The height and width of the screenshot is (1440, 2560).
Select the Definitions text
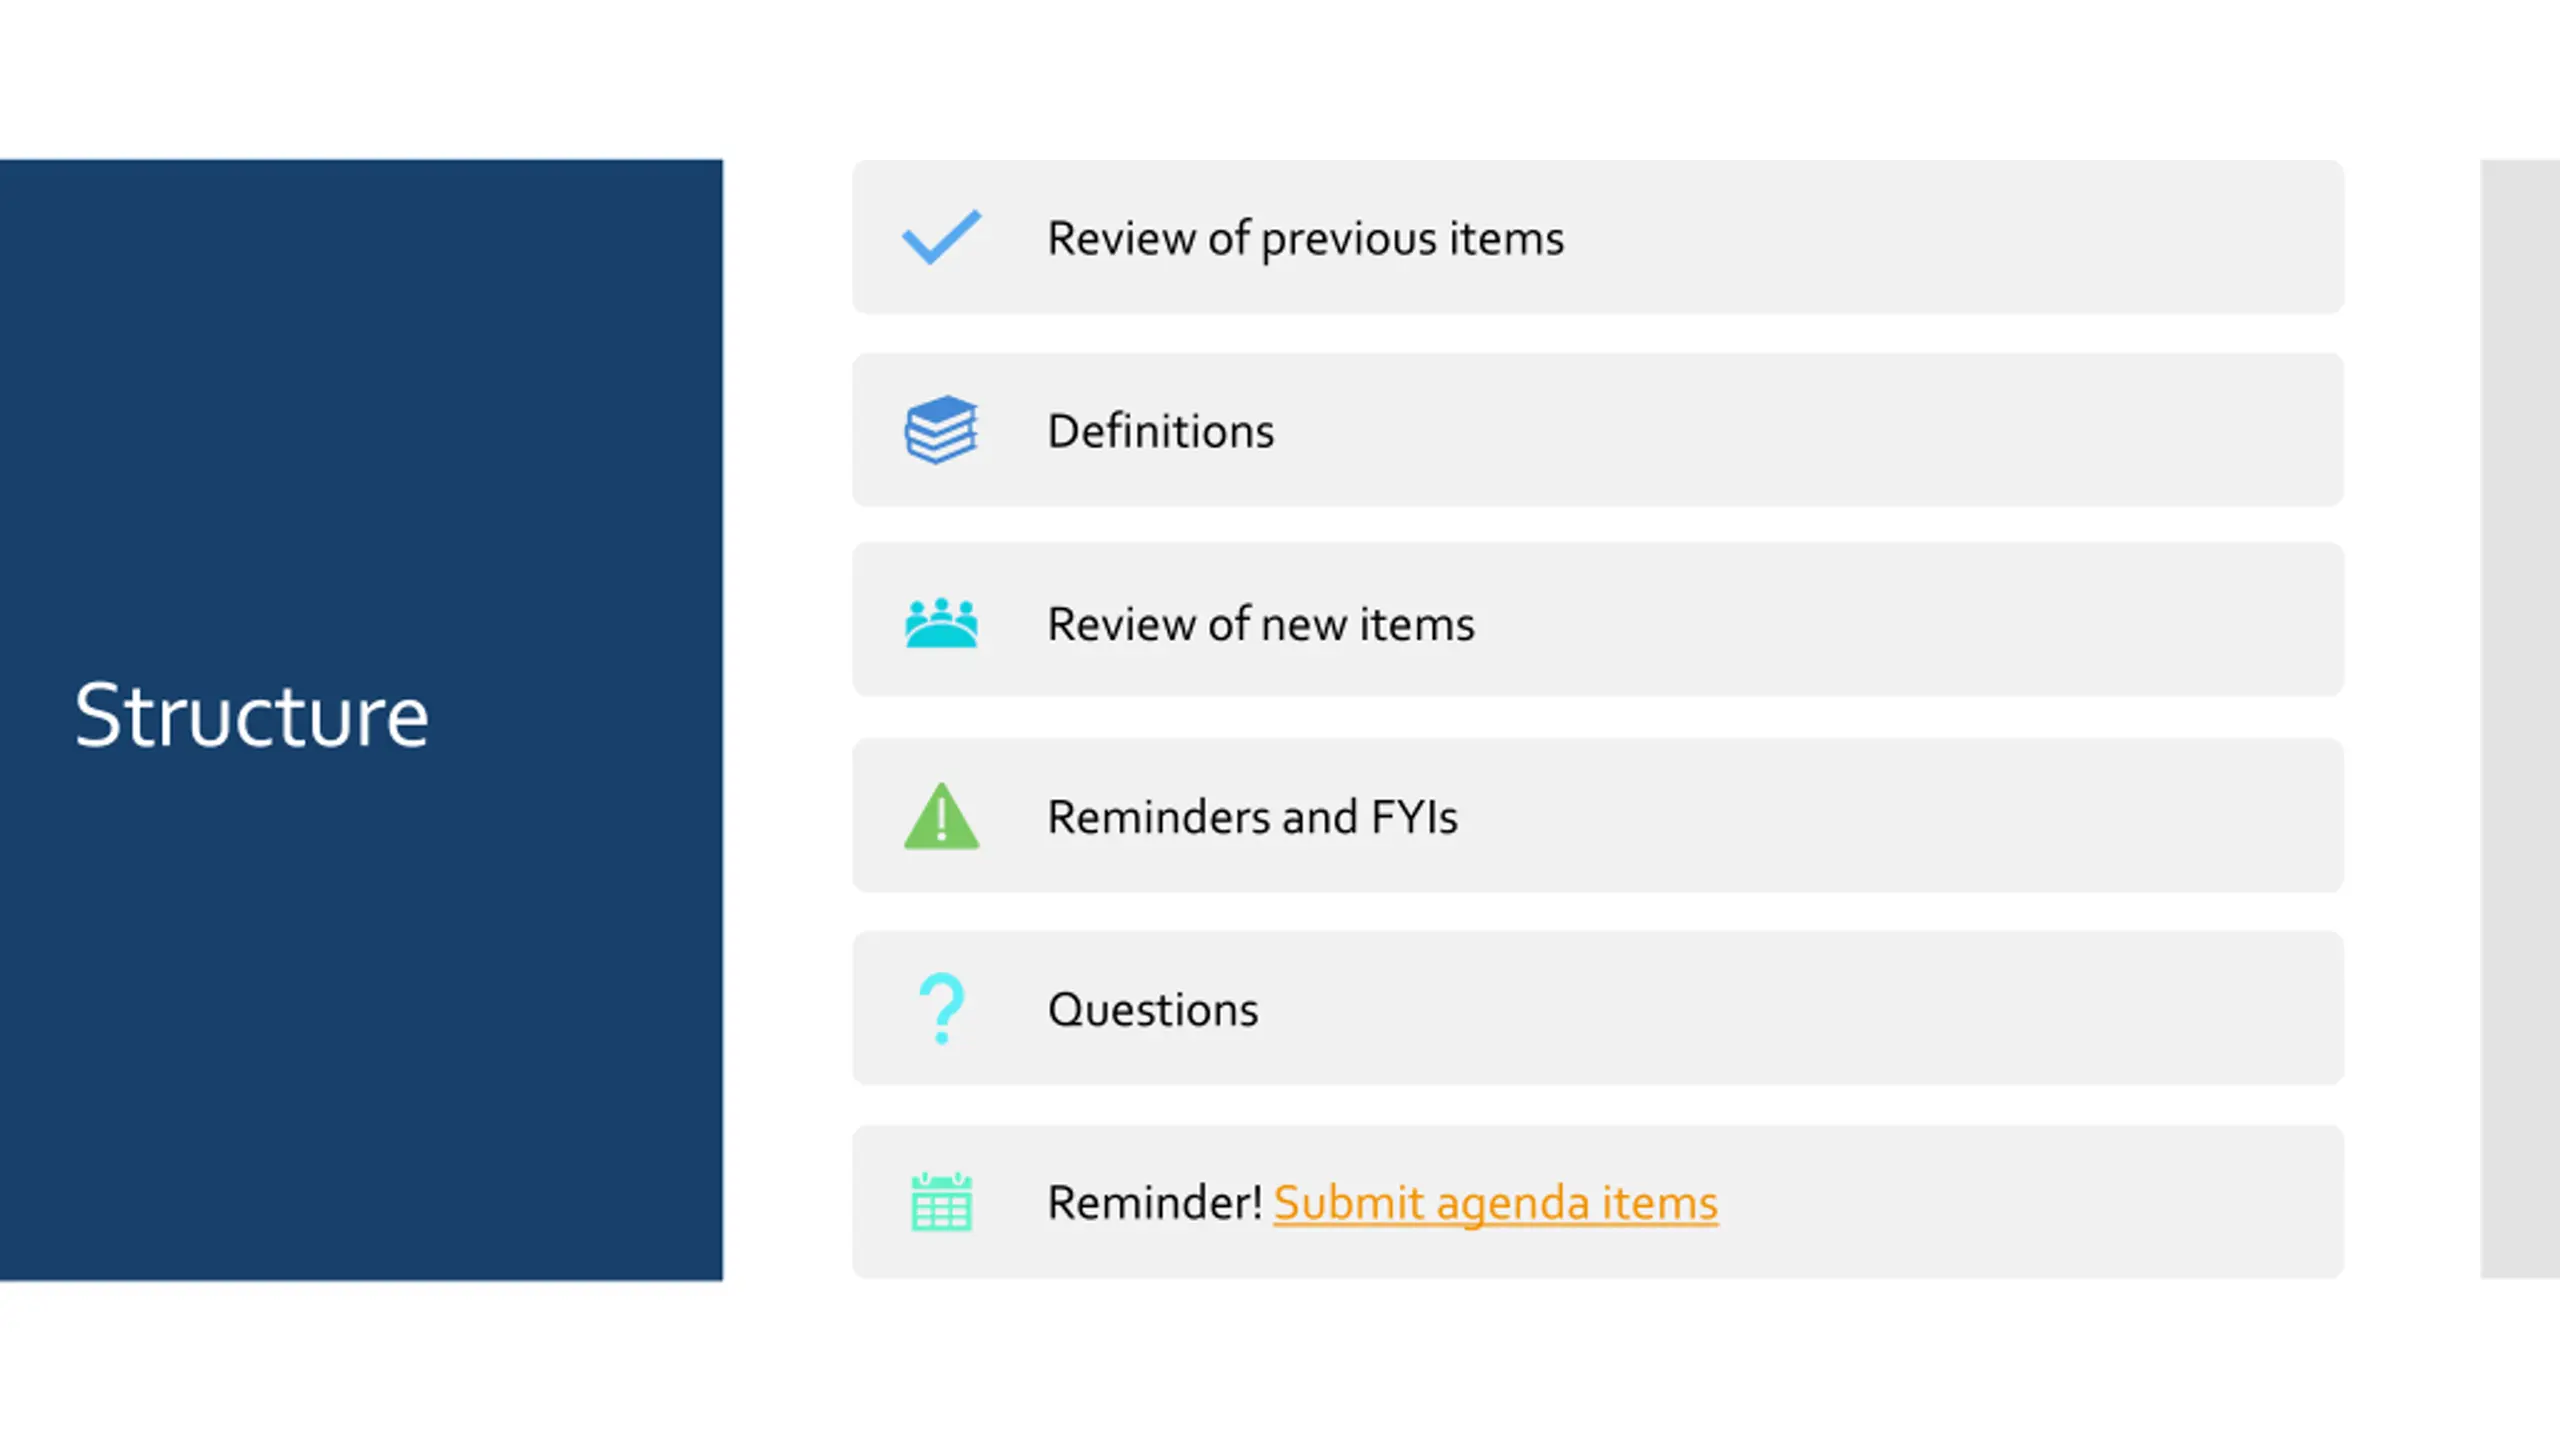pos(1160,431)
